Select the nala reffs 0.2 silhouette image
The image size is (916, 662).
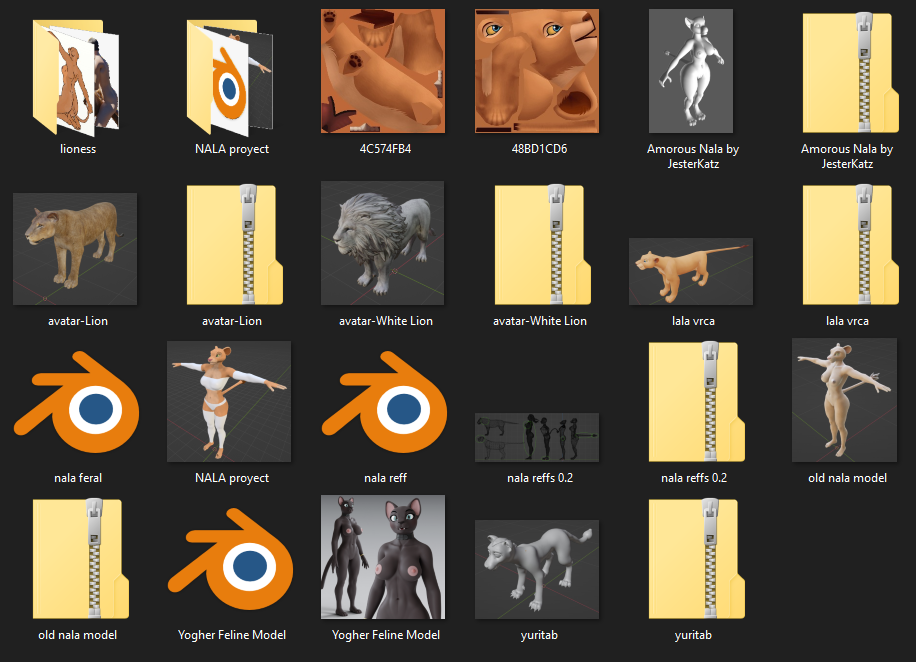537,437
